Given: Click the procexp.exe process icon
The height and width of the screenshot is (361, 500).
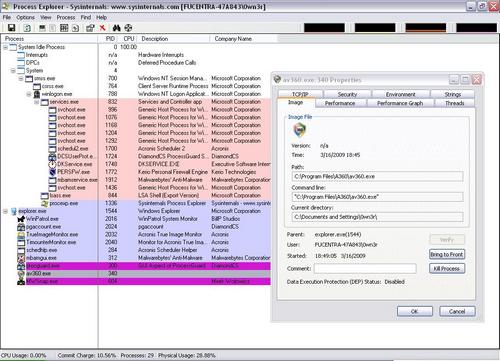Looking at the screenshot, I should 45,203.
